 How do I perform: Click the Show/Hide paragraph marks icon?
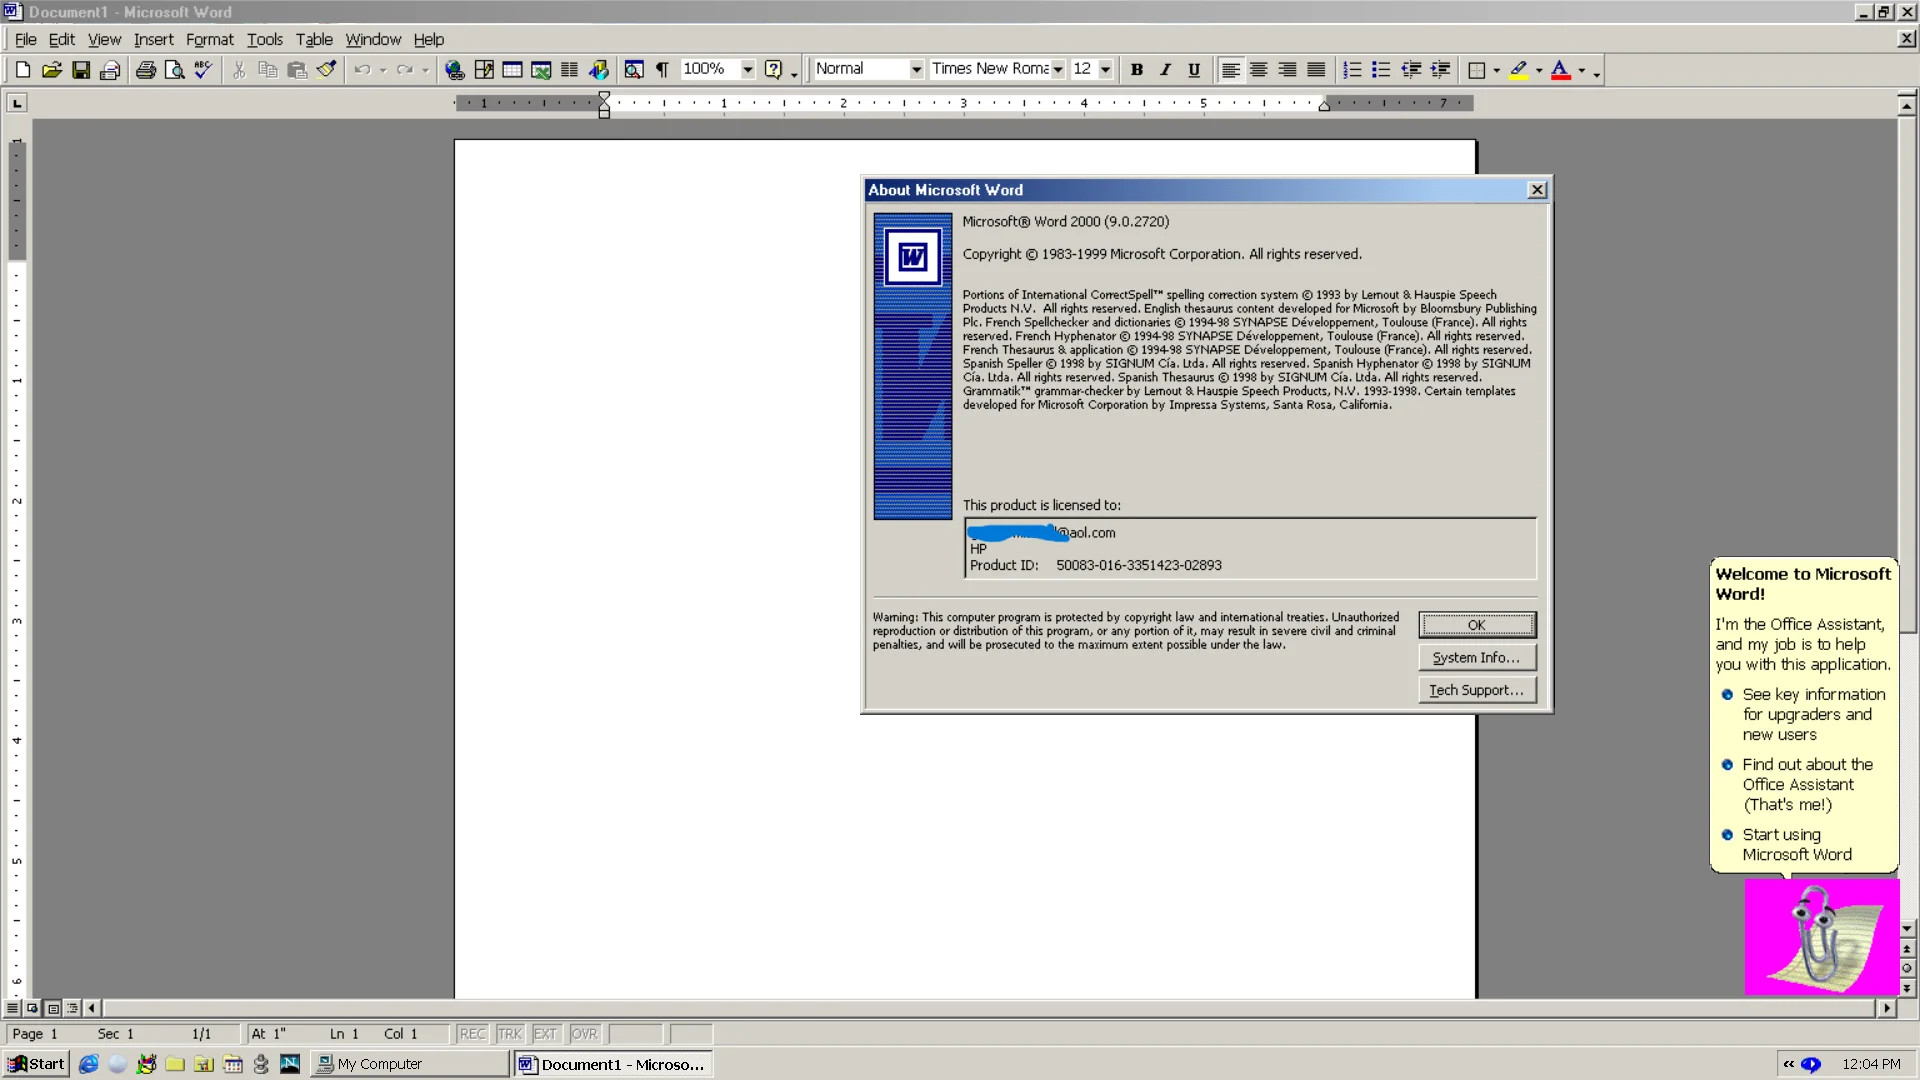coord(663,69)
